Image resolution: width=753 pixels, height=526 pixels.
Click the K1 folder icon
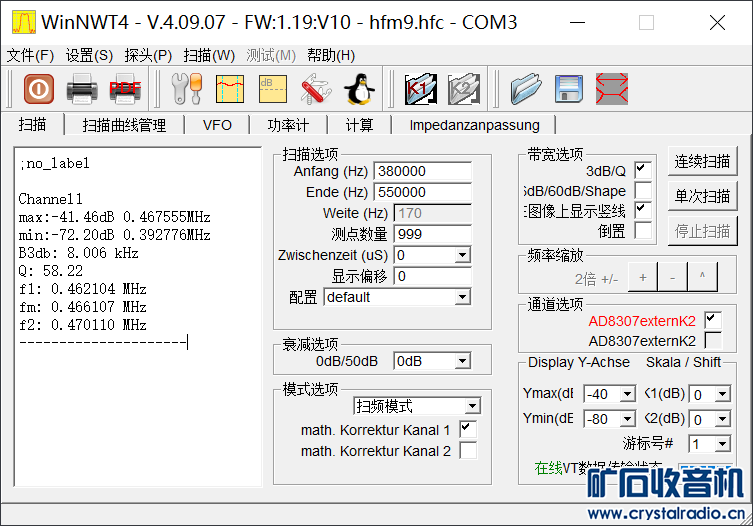pos(421,89)
